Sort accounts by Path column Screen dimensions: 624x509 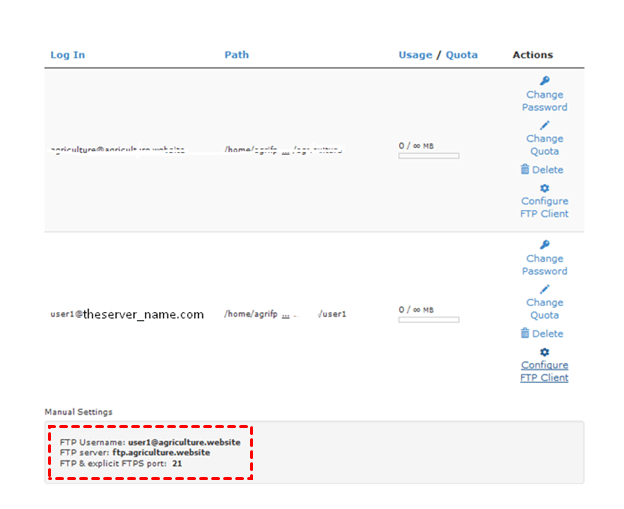(236, 55)
